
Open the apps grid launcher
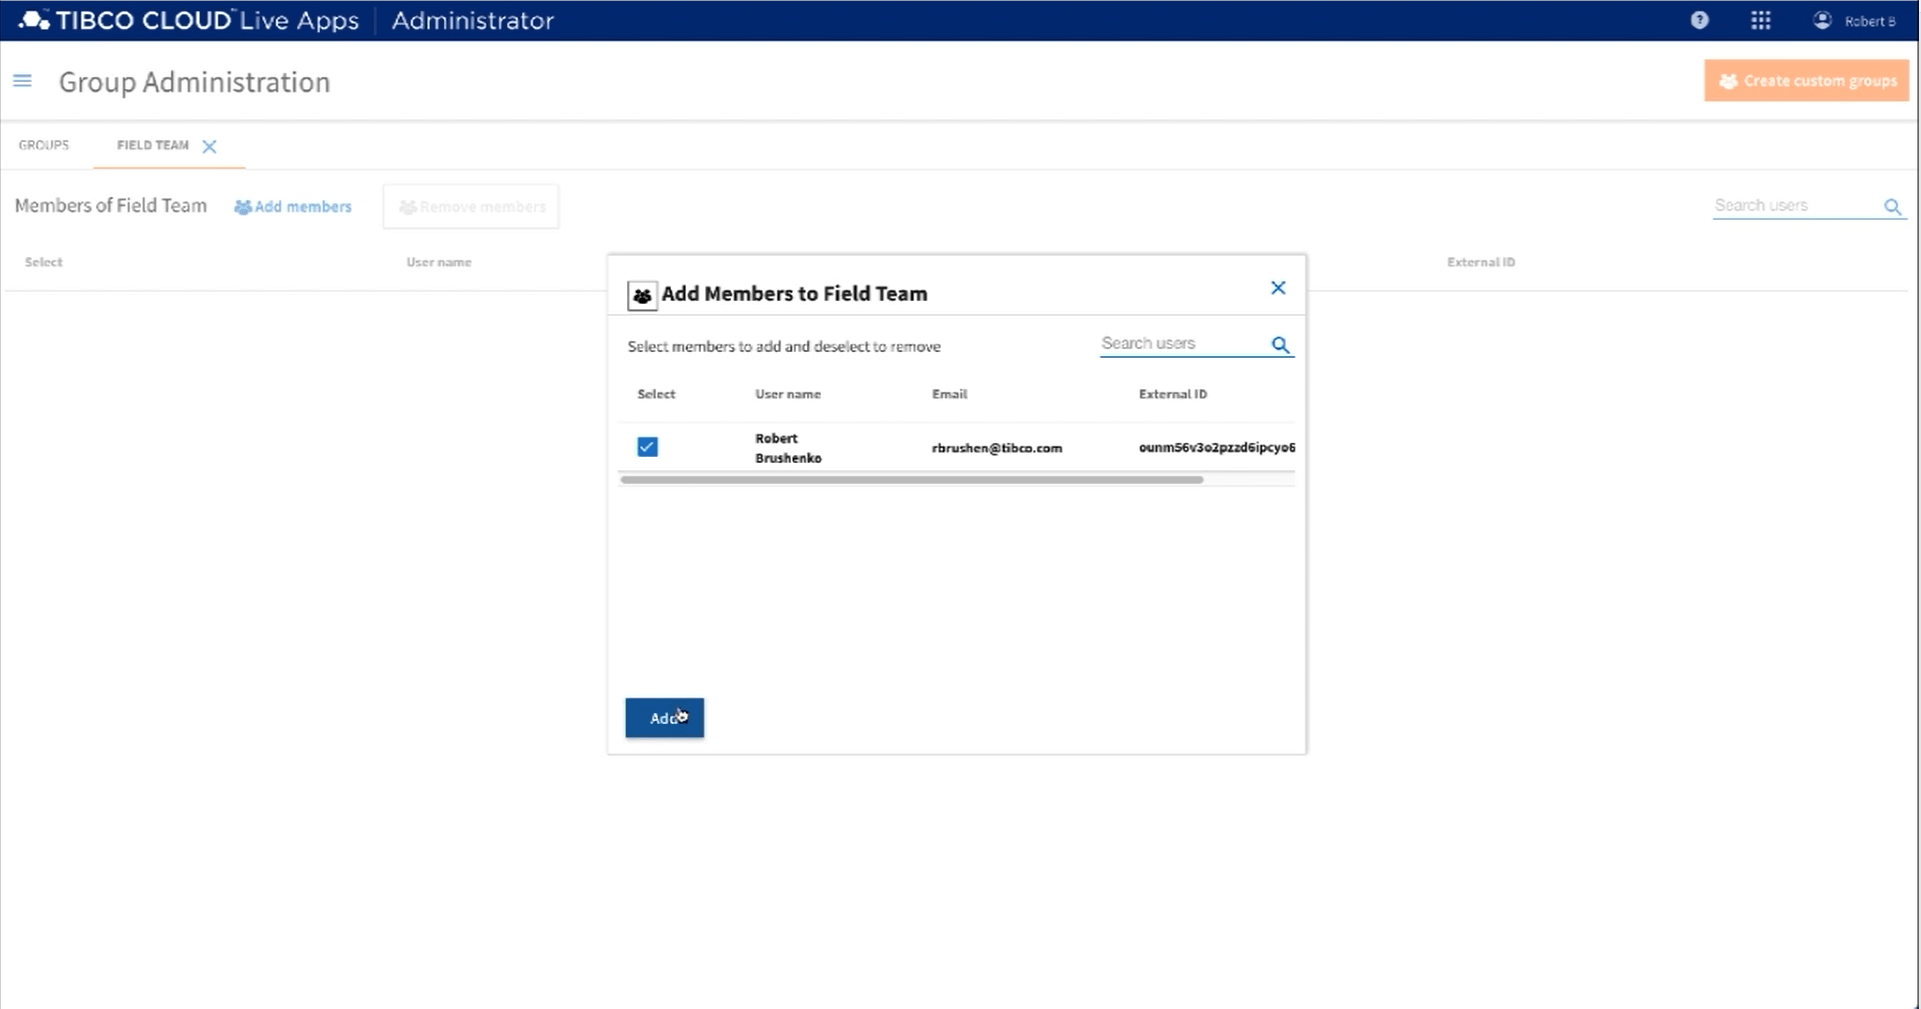(x=1761, y=20)
